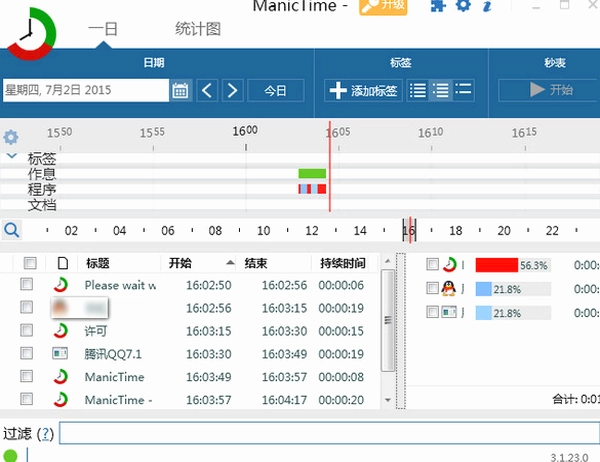The width and height of the screenshot is (600, 462).
Task: Click the 21.8% bar beside QQ penguin
Action: 484,289
